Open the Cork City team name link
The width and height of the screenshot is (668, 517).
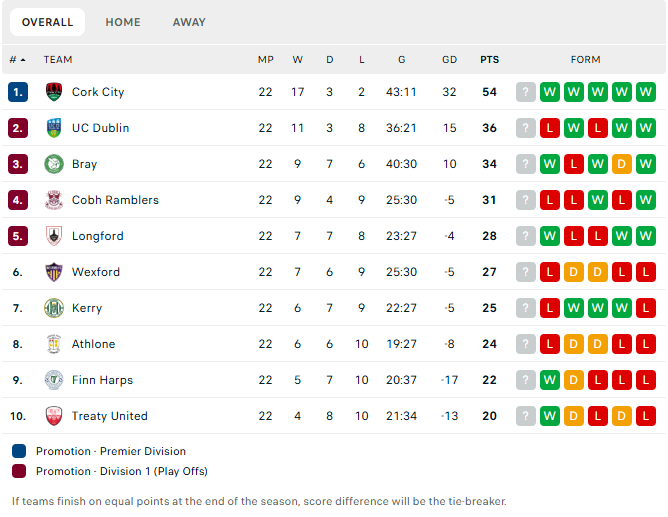pos(98,92)
